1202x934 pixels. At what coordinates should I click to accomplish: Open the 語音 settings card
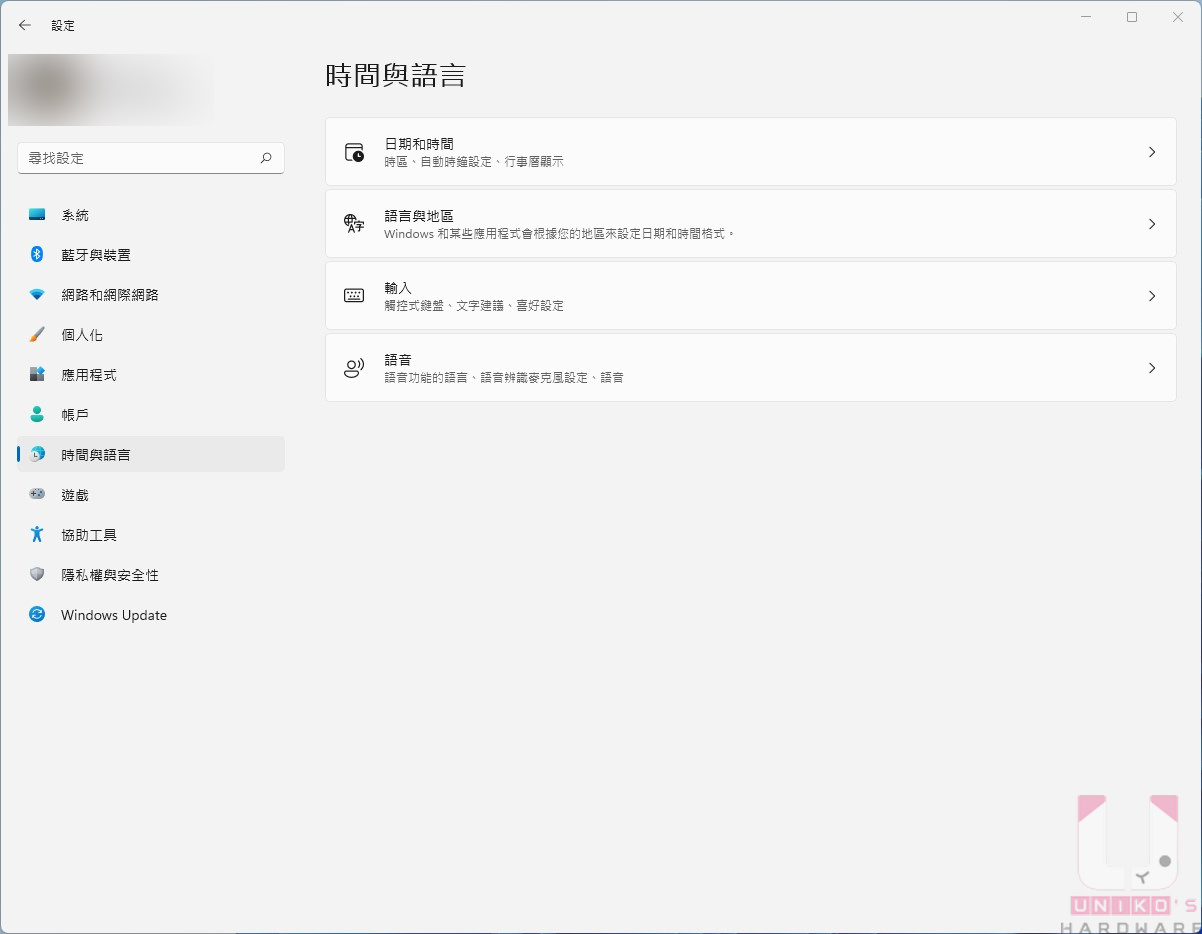click(x=751, y=368)
